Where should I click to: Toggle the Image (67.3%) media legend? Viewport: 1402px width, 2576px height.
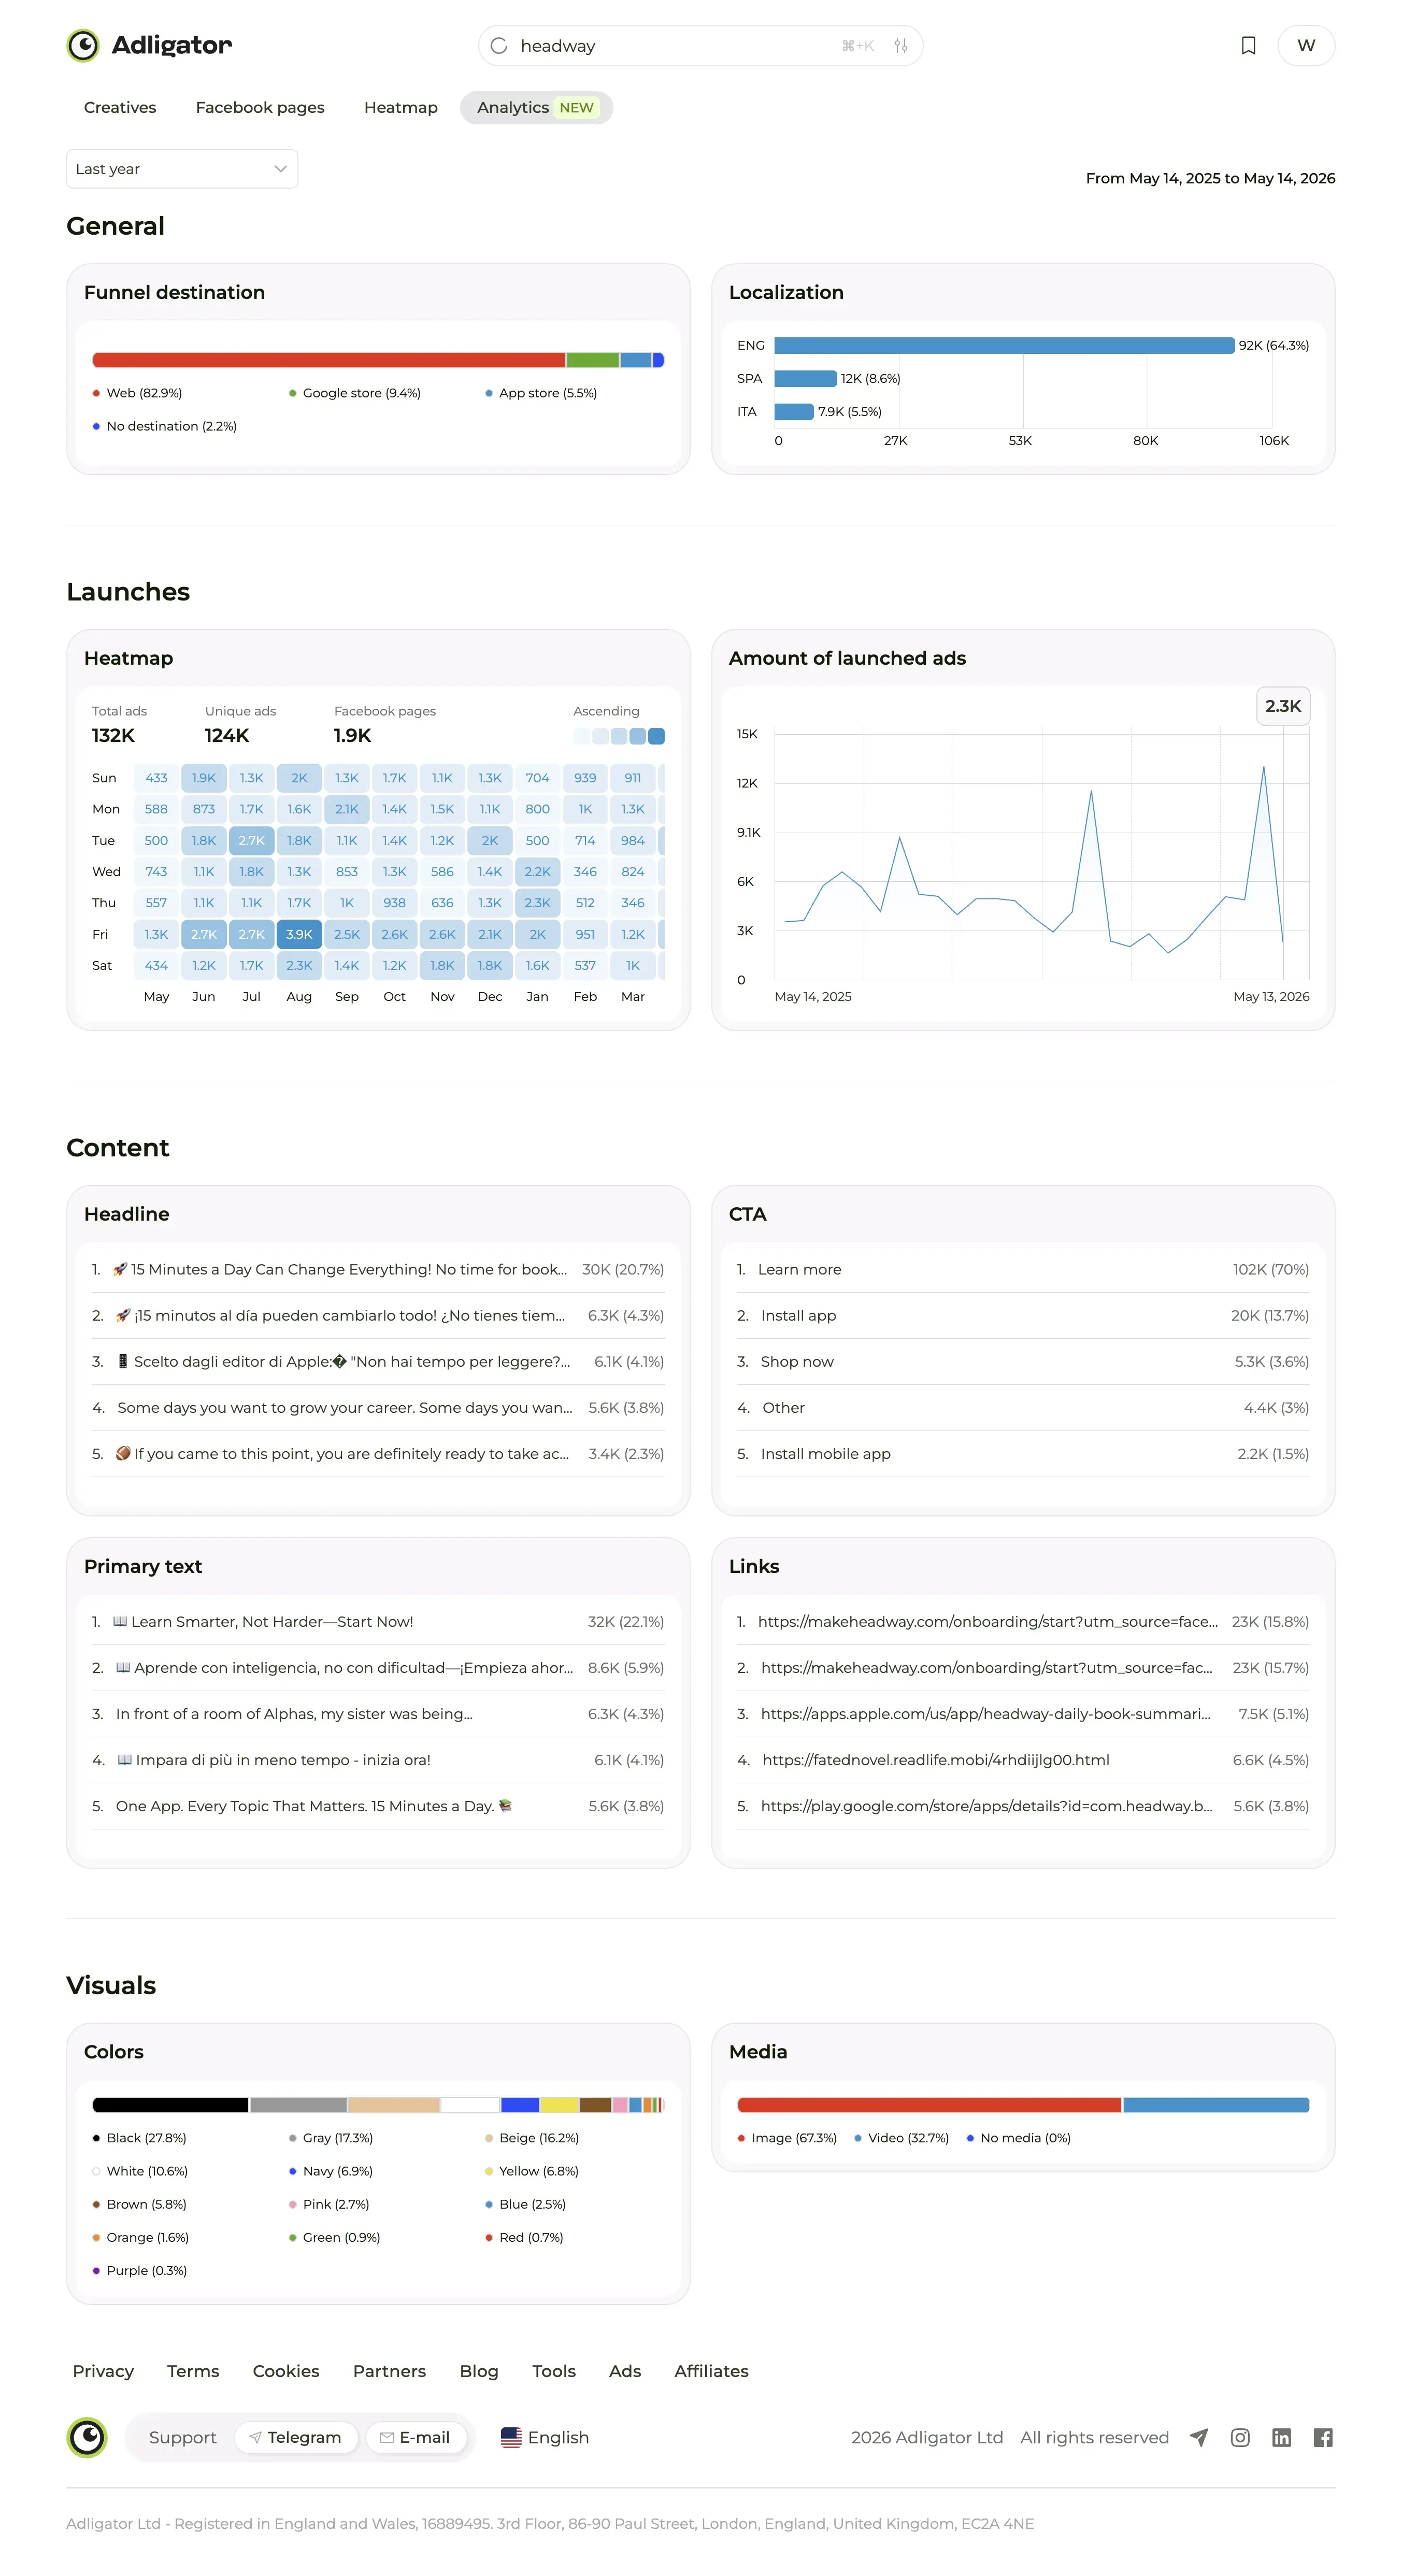point(787,2138)
